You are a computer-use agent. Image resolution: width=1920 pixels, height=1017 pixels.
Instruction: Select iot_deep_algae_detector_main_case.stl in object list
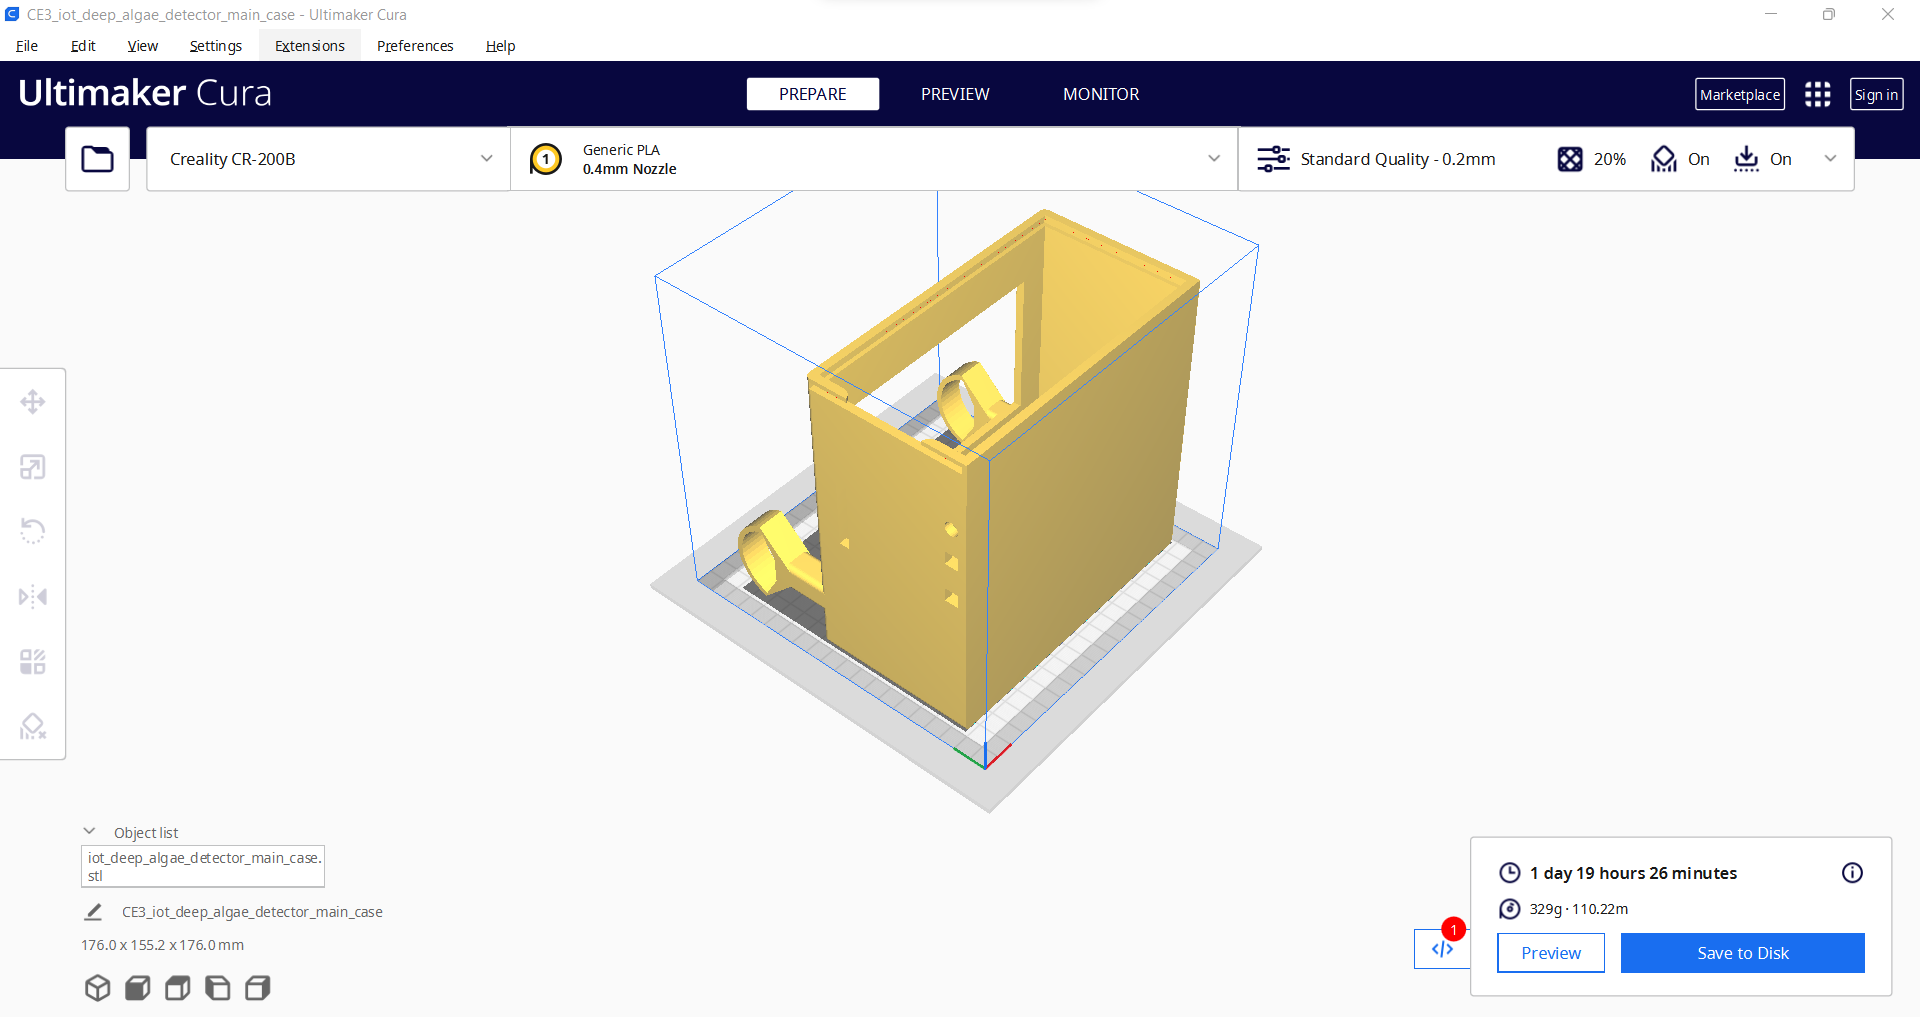coord(203,866)
